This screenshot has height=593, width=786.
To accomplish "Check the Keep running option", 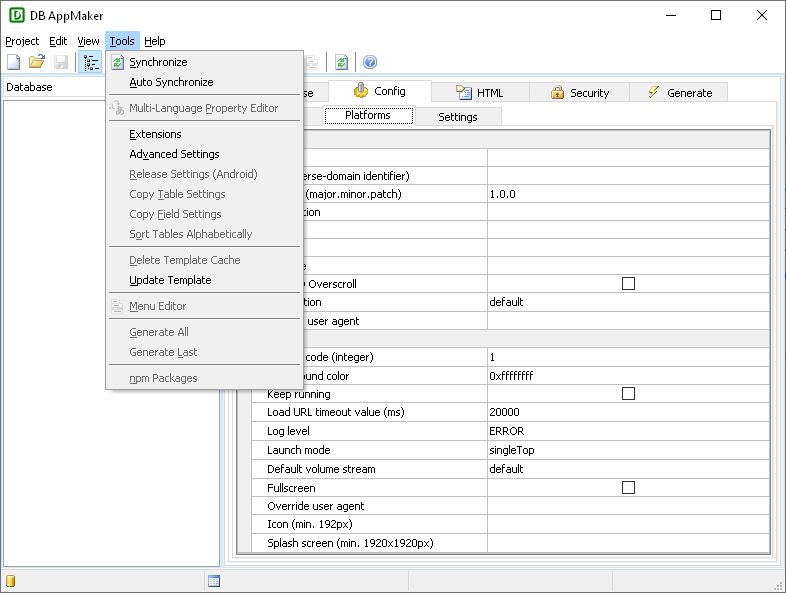I will [628, 394].
